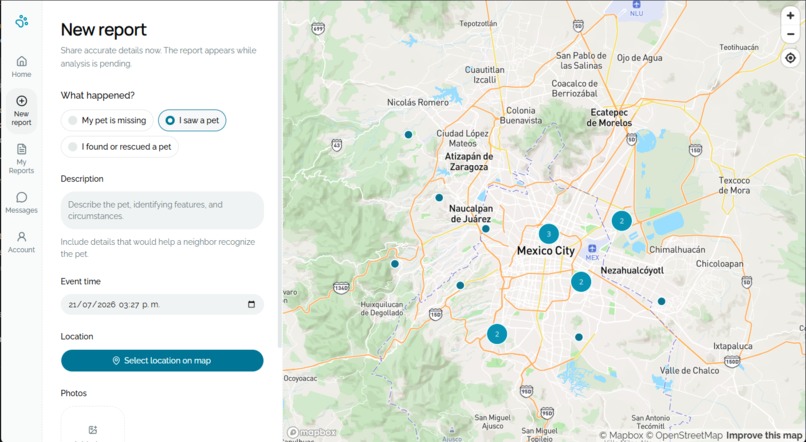806x442 pixels.
Task: Click the marker near Nicolás Romero
Action: pyautogui.click(x=408, y=135)
